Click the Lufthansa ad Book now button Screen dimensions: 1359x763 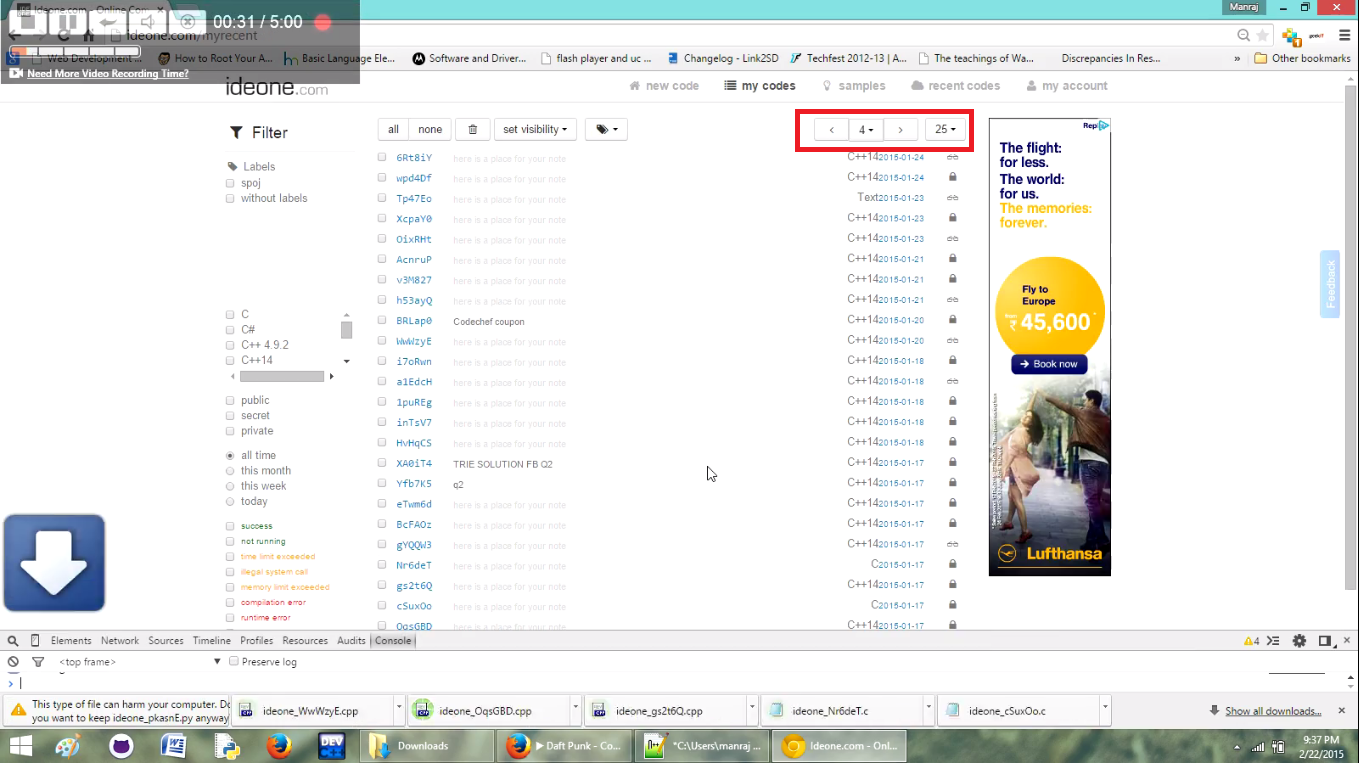point(1049,364)
